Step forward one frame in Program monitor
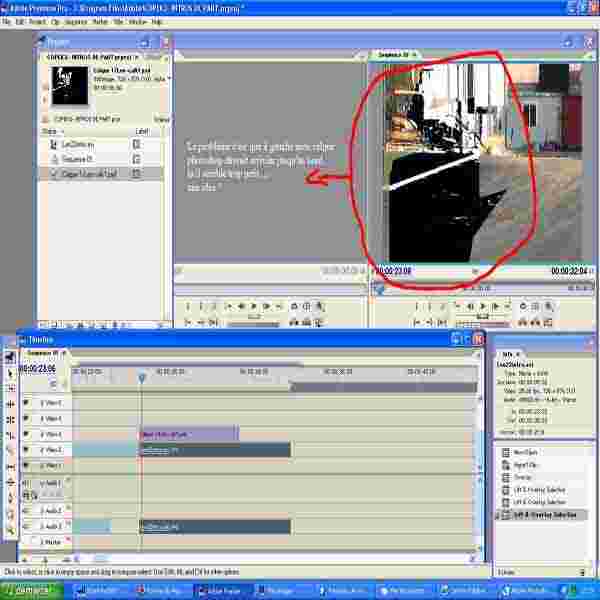 pyautogui.click(x=496, y=306)
